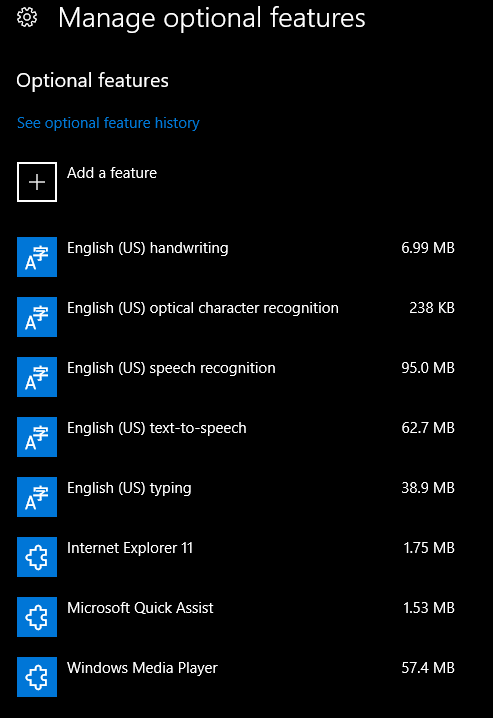The height and width of the screenshot is (718, 493).
Task: Click the plus icon to add a feature
Action: 37,182
